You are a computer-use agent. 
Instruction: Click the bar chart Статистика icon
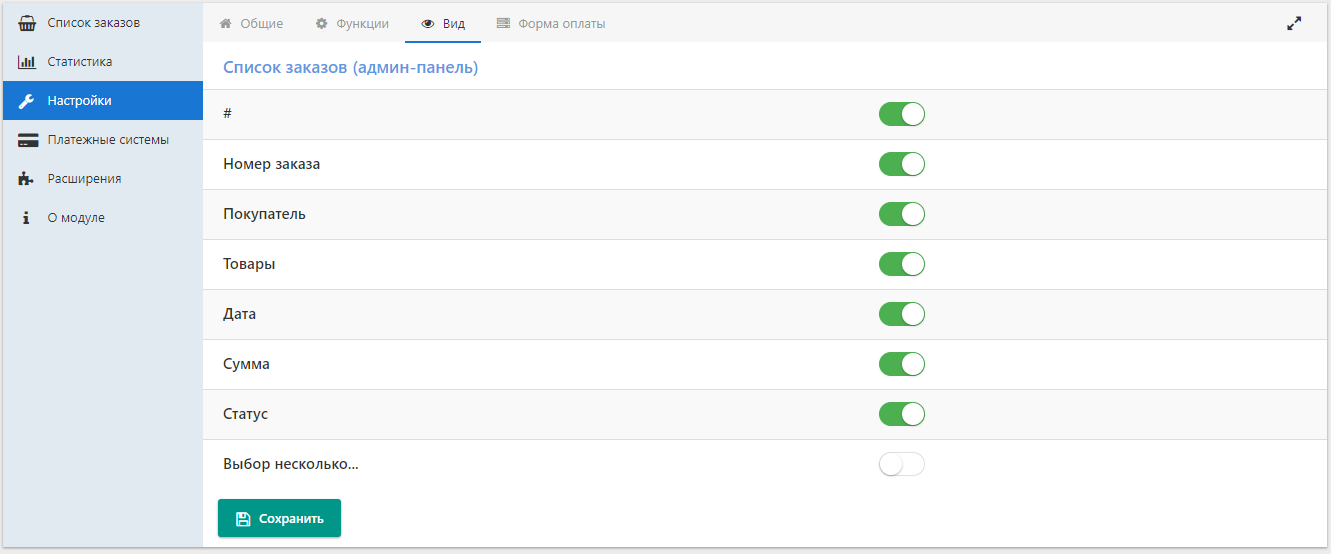[27, 62]
